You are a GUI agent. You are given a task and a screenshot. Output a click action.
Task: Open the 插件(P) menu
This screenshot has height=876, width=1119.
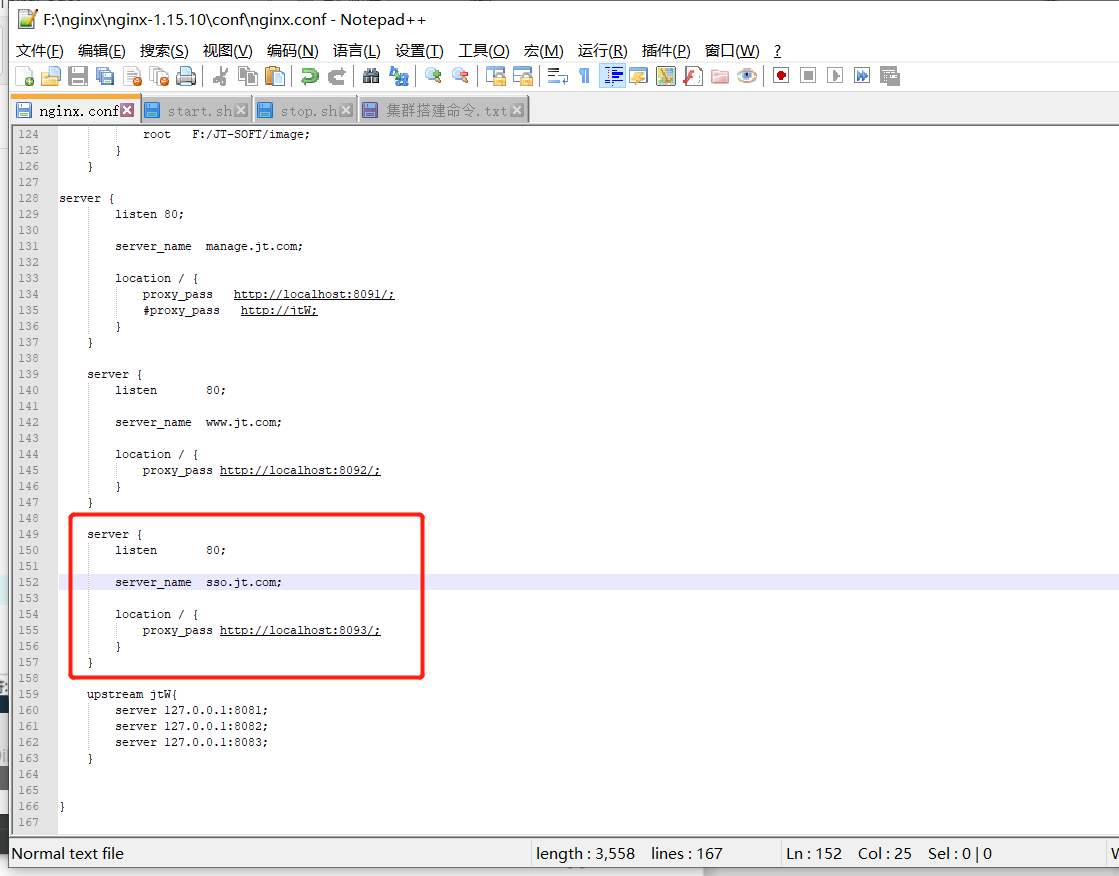(x=666, y=51)
